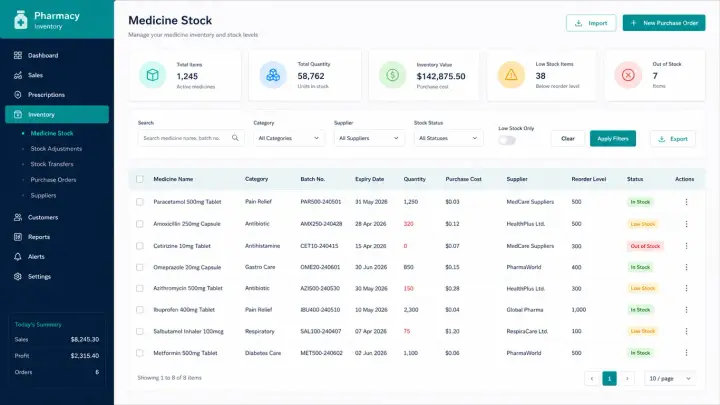
Task: Open the Customers sidebar section
Action: 57,217
